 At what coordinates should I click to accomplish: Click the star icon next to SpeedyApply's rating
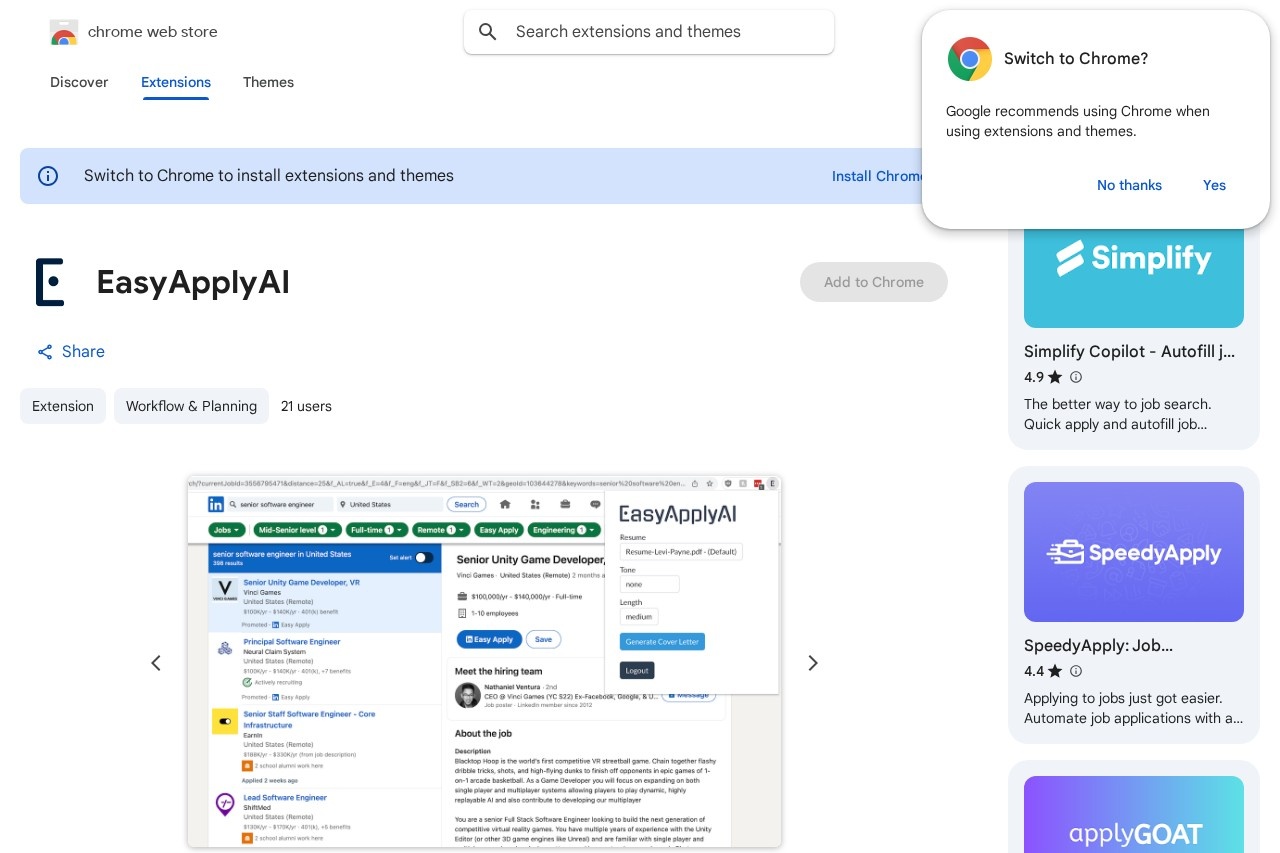point(1055,671)
